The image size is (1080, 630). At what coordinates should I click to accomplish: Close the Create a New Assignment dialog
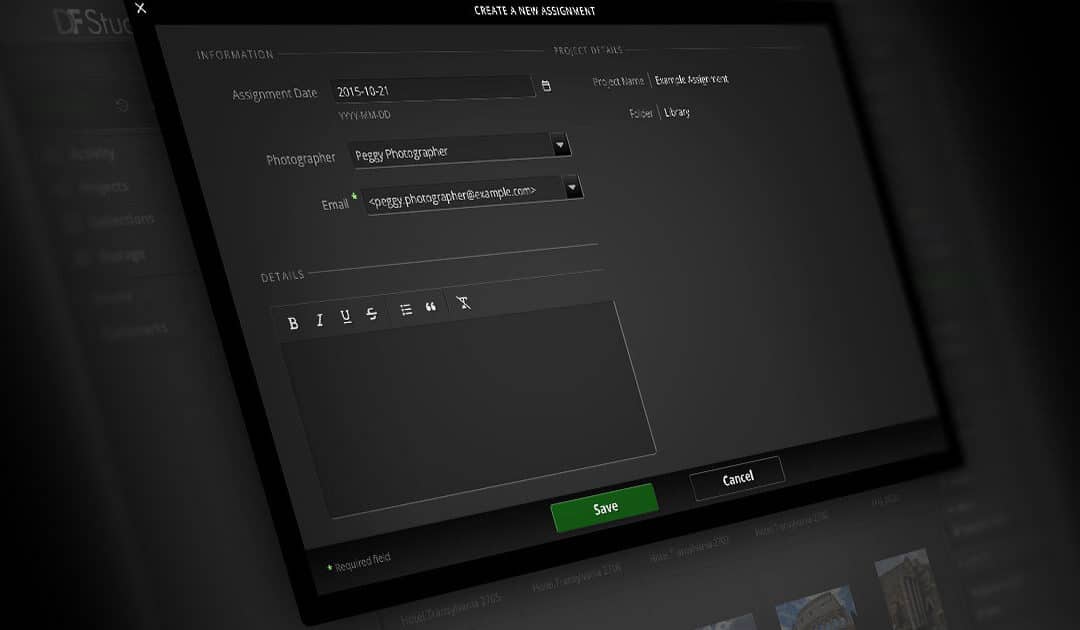click(141, 8)
